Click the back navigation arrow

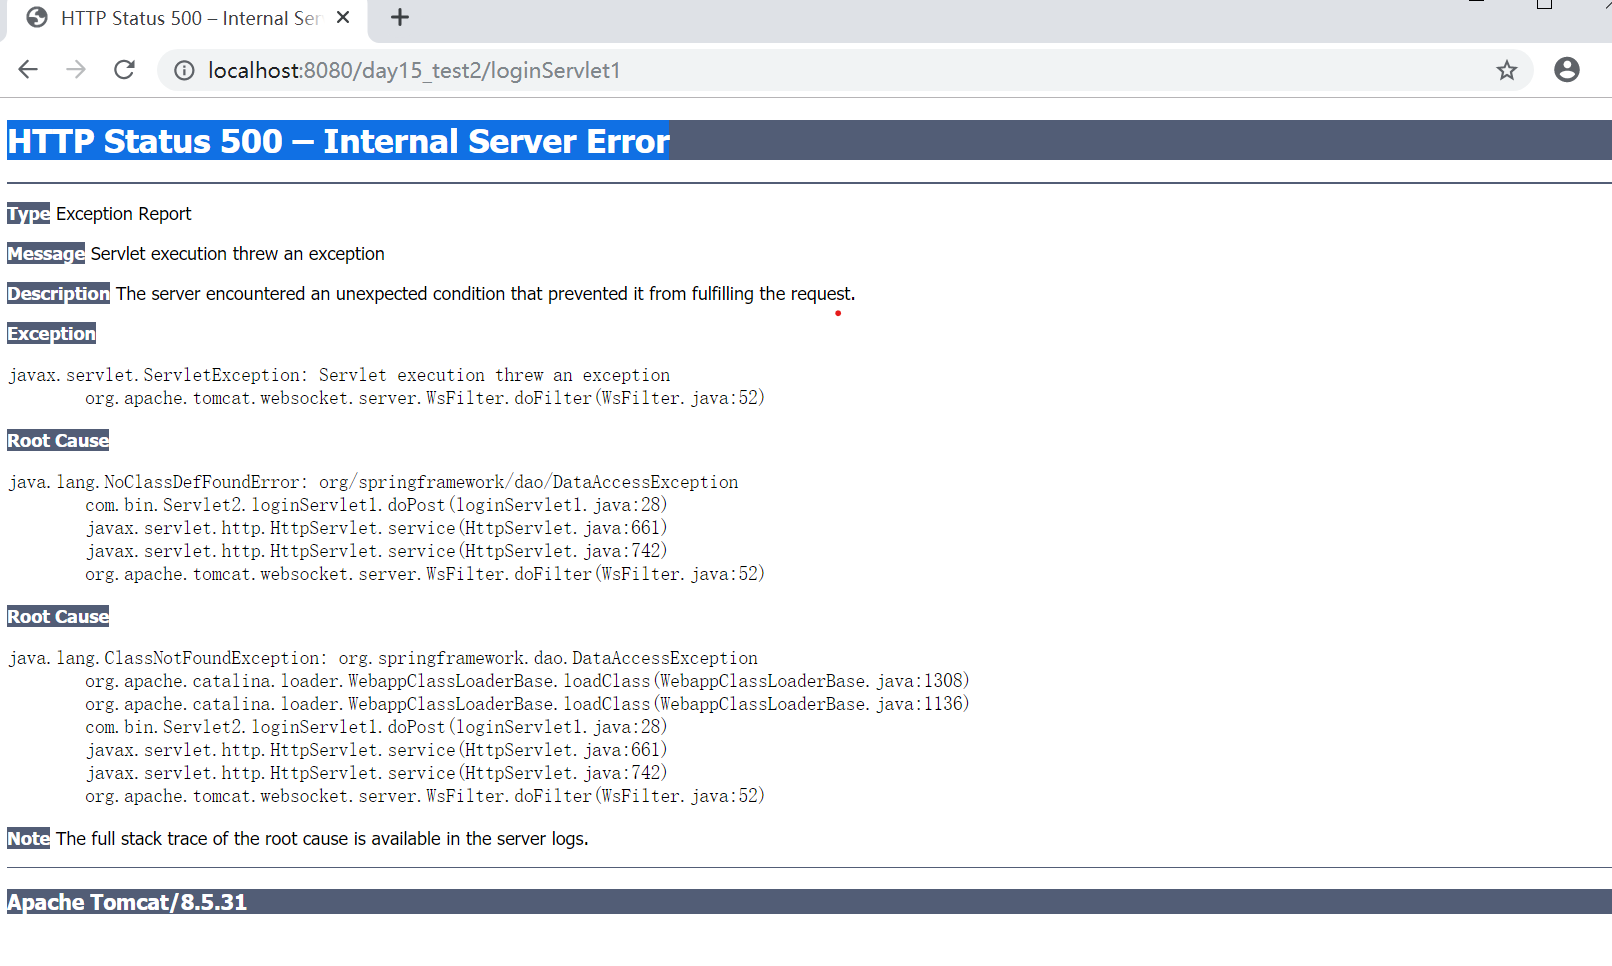pos(27,69)
